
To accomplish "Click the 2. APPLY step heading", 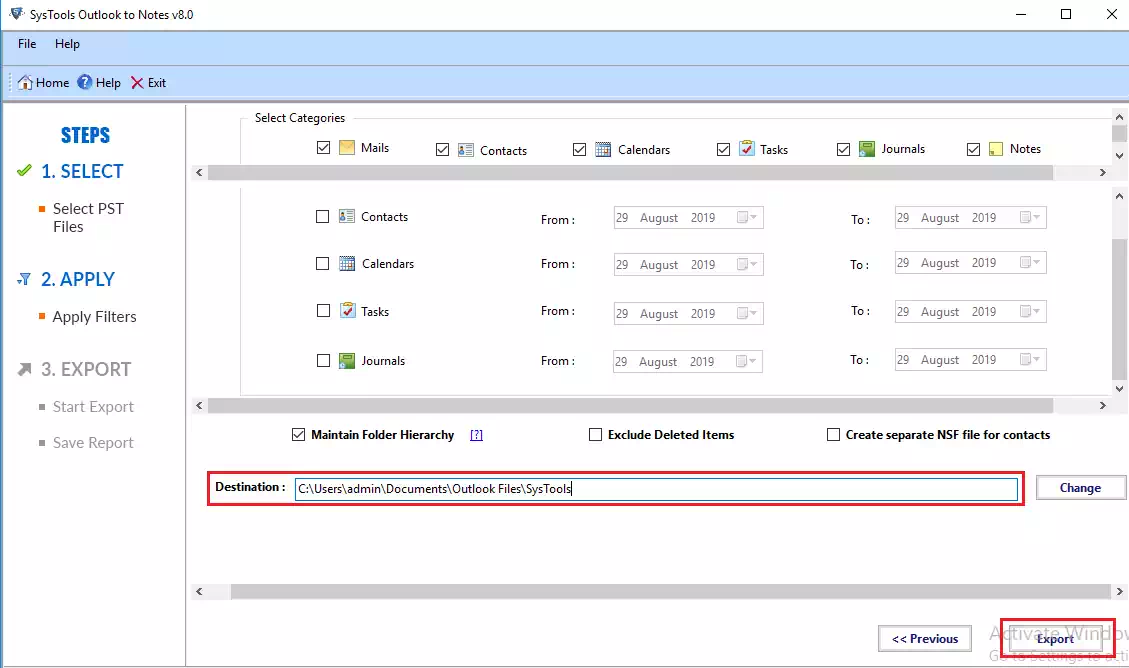I will pos(78,279).
